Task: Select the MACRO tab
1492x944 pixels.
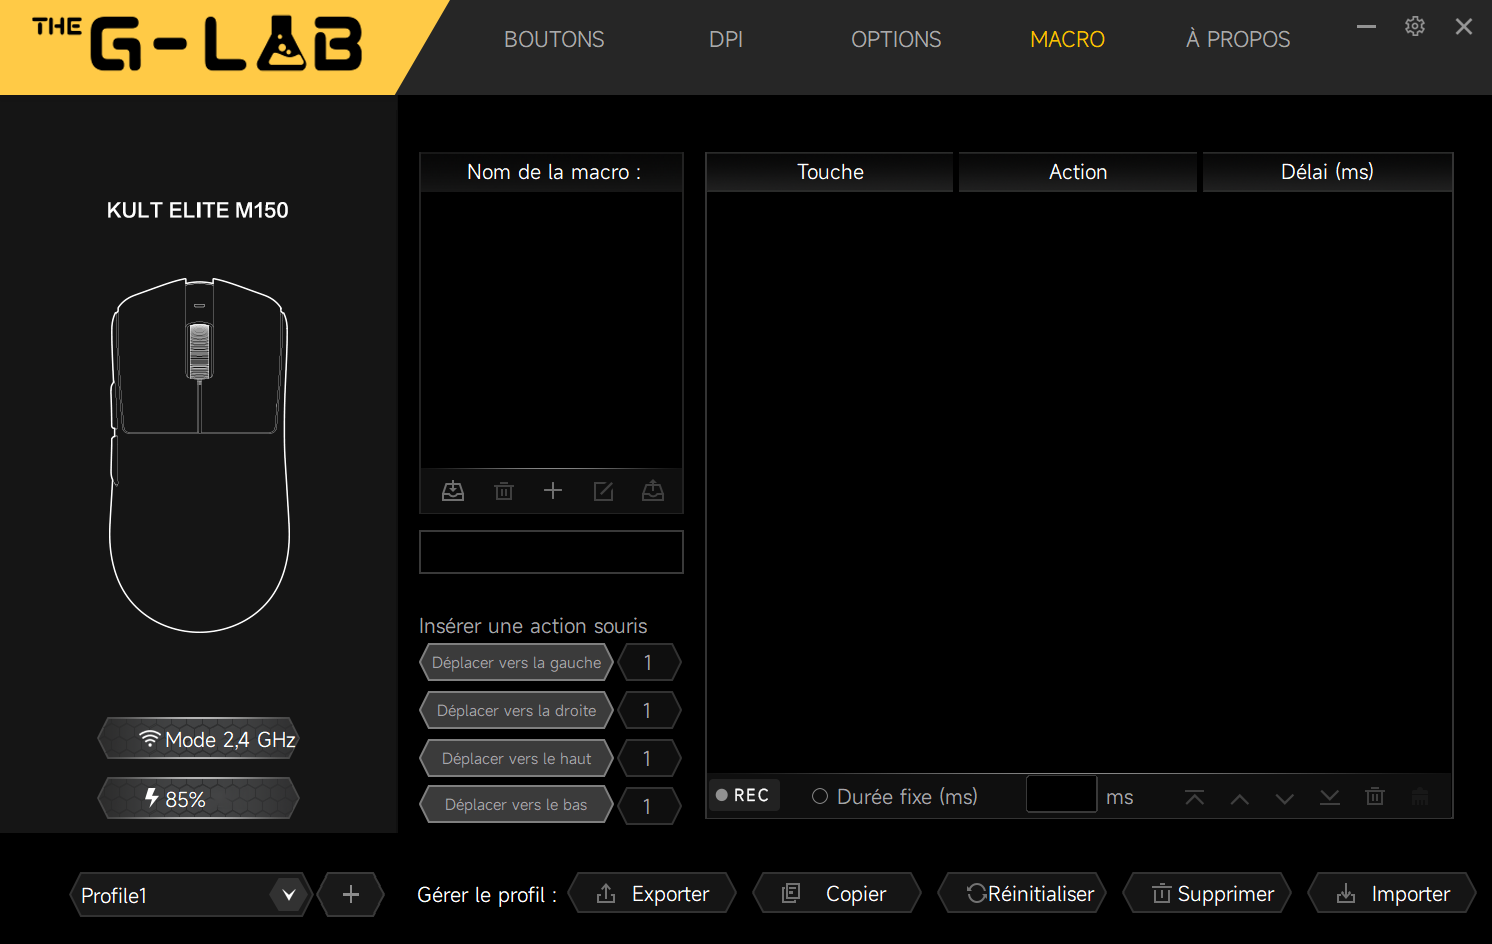Action: tap(1067, 39)
